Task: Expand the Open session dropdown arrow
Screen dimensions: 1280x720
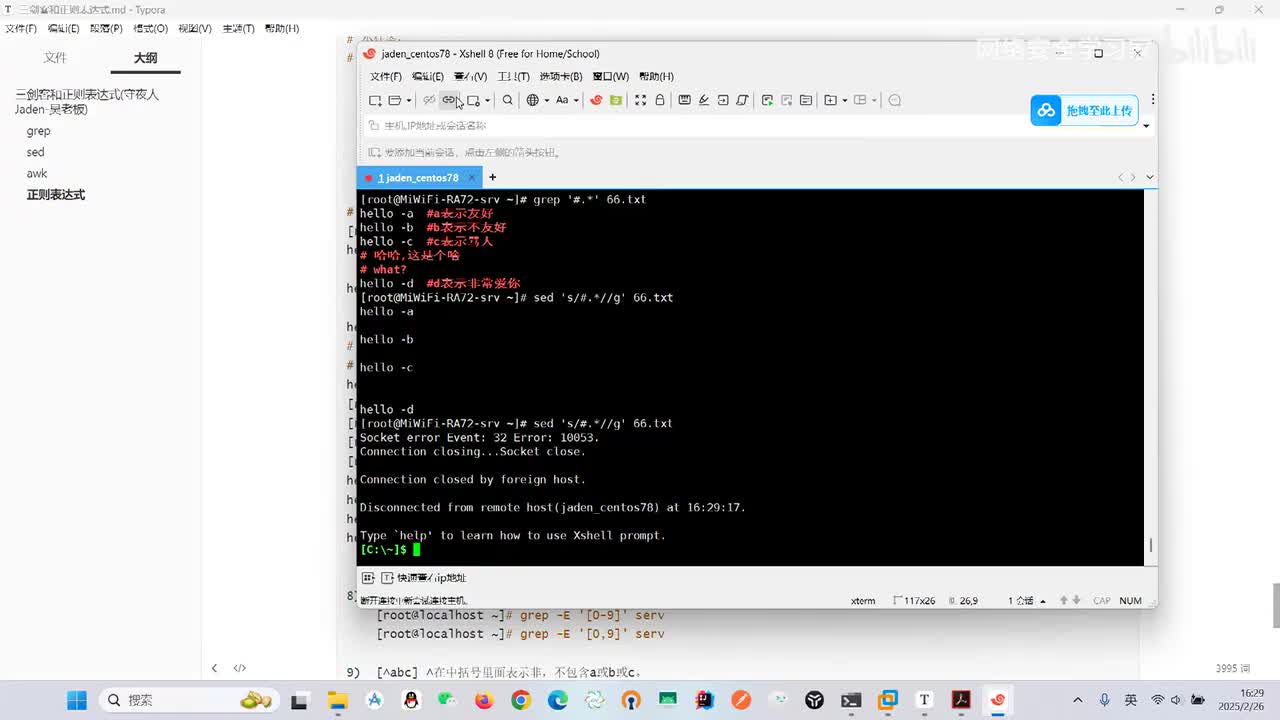Action: 408,100
